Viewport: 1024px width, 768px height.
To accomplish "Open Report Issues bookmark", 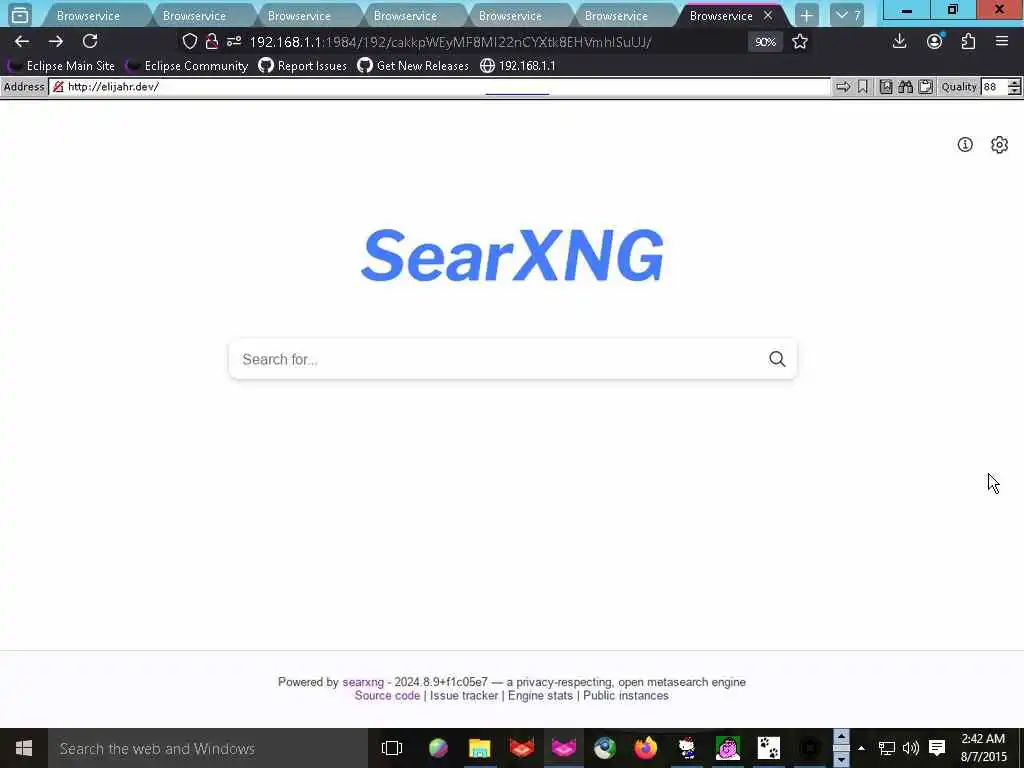I will tap(302, 66).
